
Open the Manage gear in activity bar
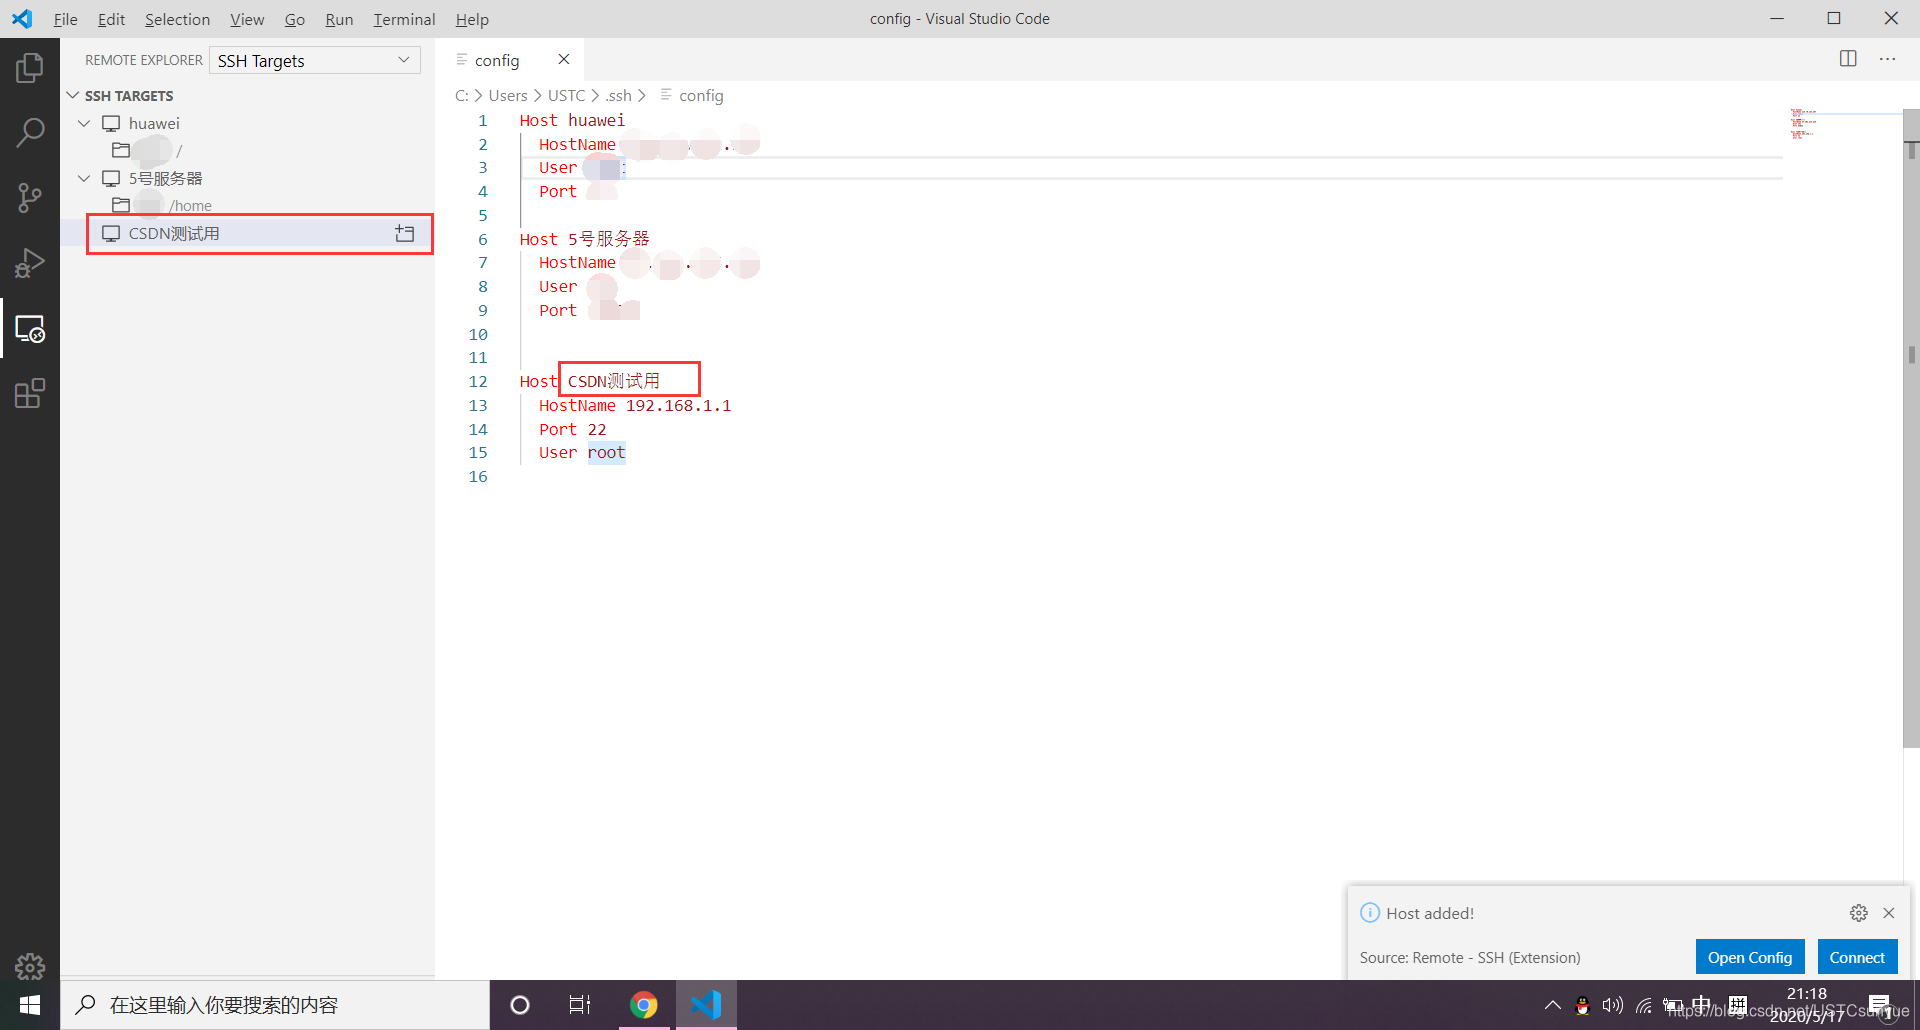click(30, 966)
